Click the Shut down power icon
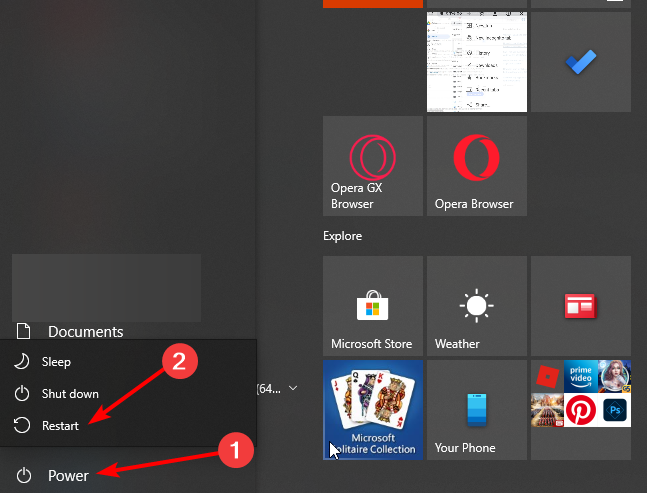647x493 pixels. tap(22, 394)
